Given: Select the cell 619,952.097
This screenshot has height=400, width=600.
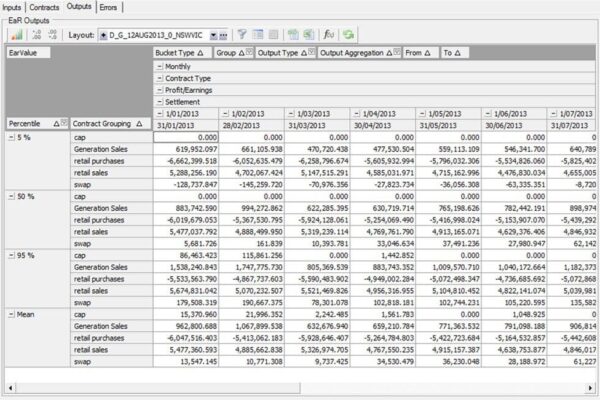Looking at the screenshot, I should click(x=186, y=149).
